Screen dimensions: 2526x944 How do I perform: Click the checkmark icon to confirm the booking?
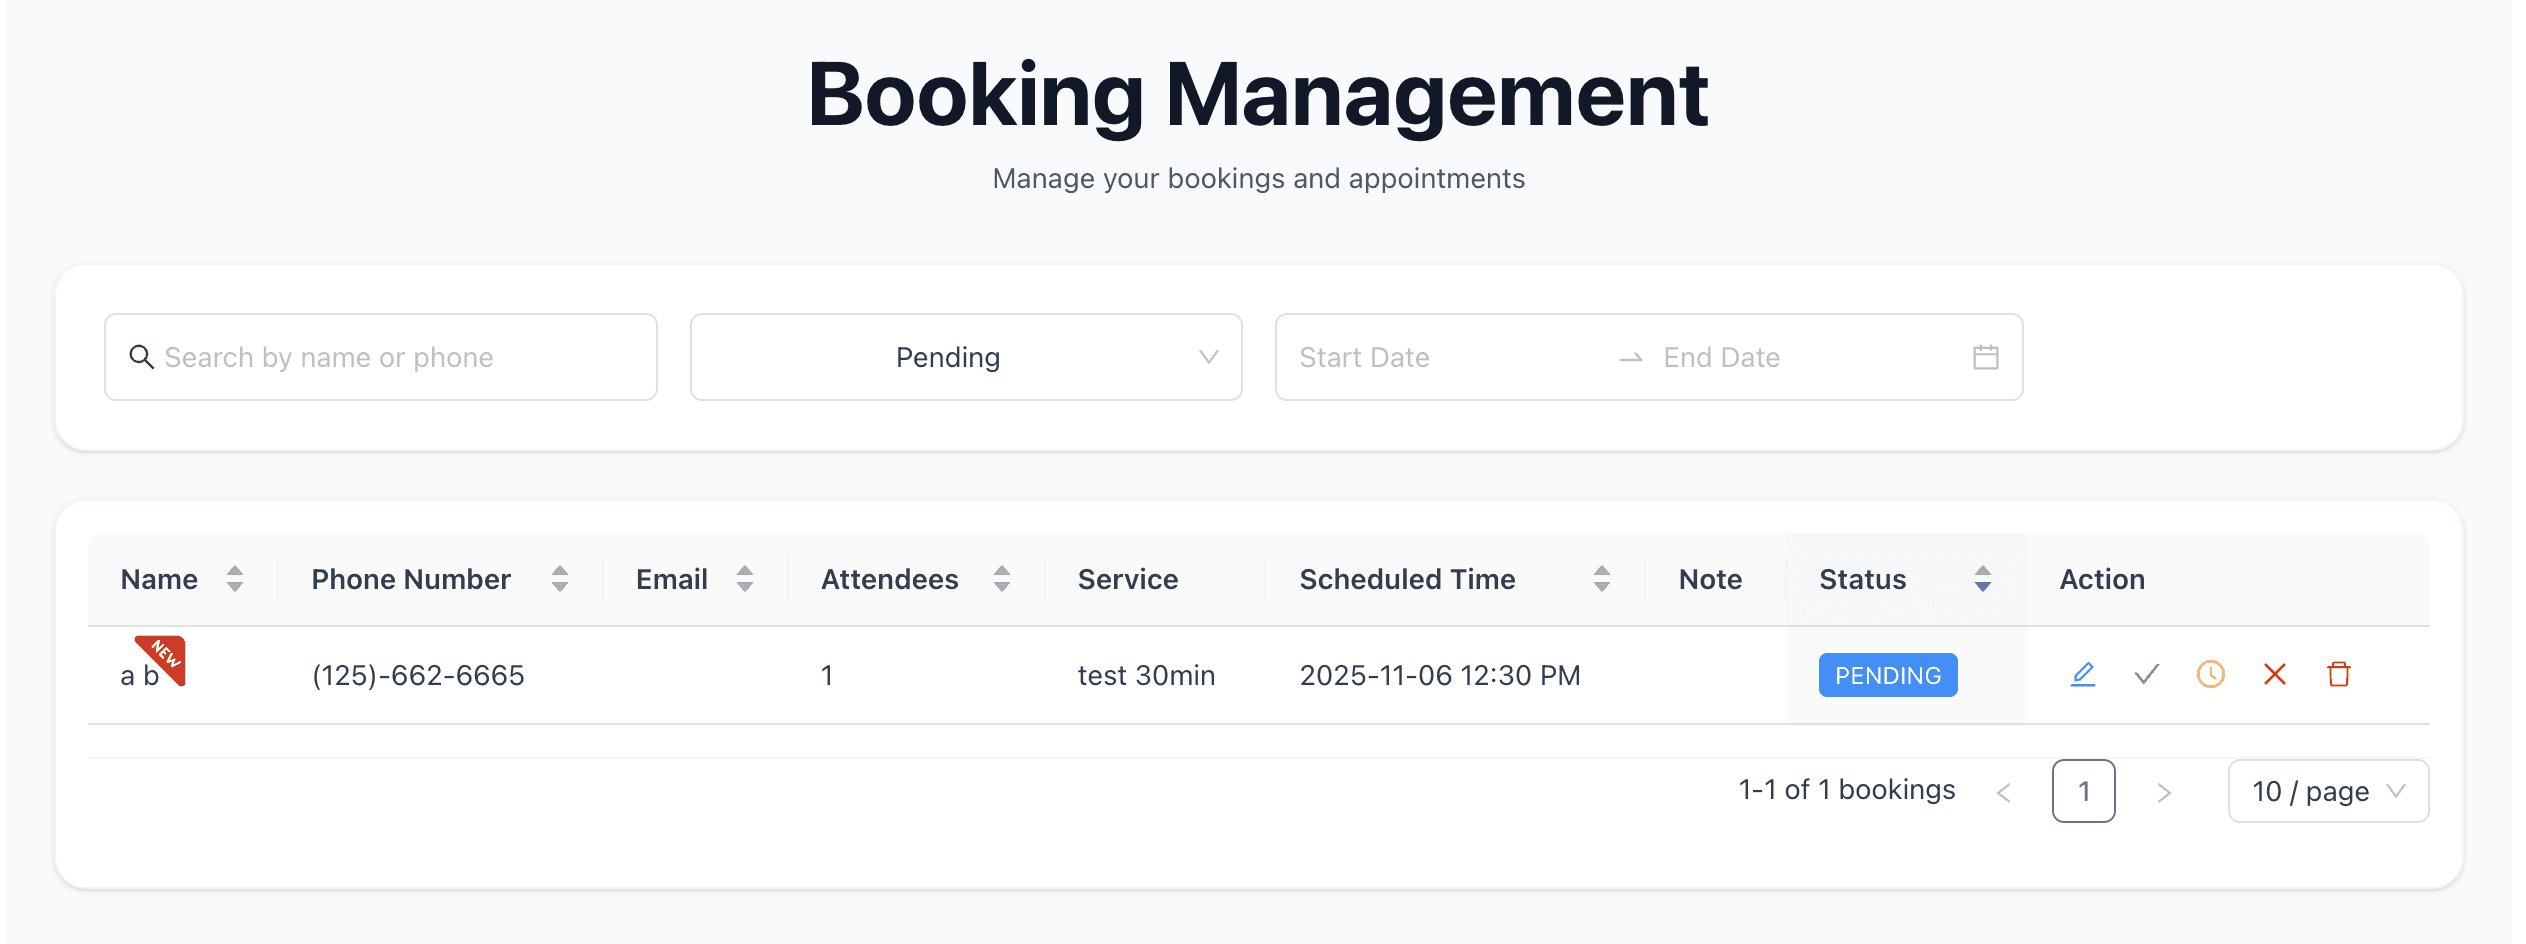click(2146, 675)
